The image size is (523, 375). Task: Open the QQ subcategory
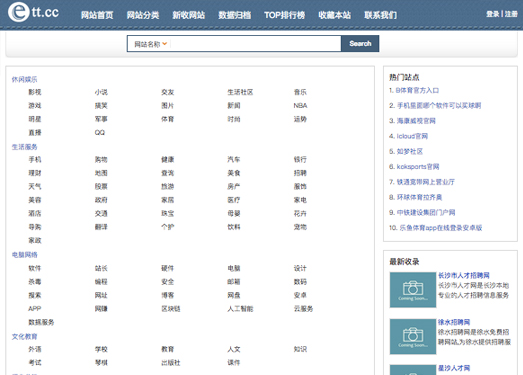100,132
